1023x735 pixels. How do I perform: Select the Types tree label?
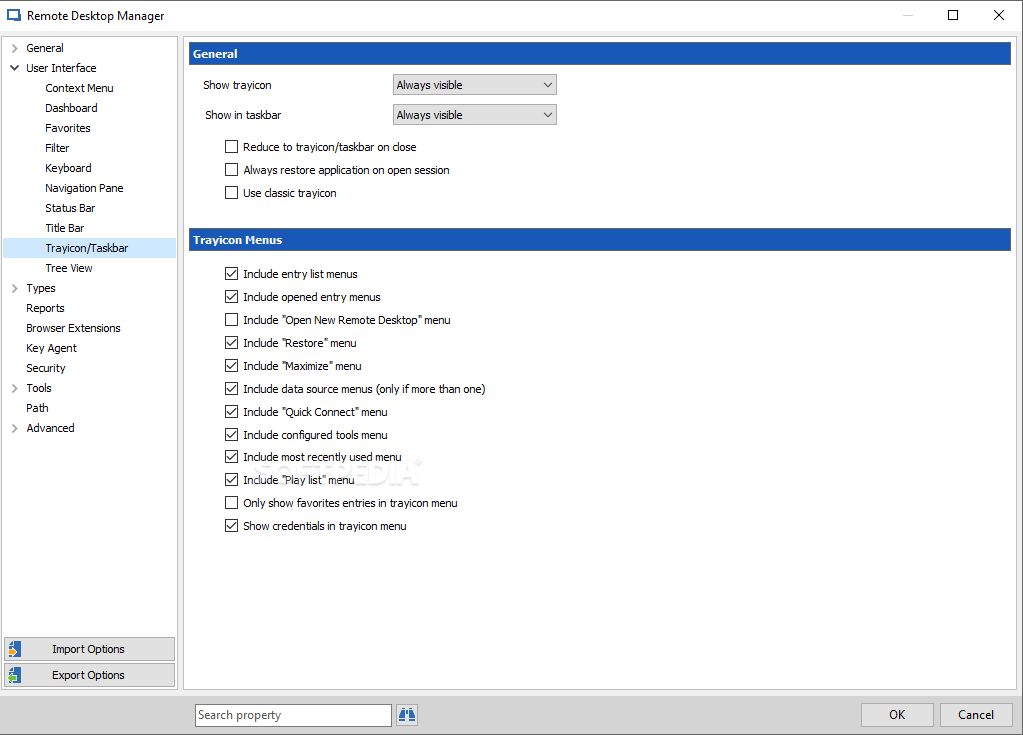[40, 288]
